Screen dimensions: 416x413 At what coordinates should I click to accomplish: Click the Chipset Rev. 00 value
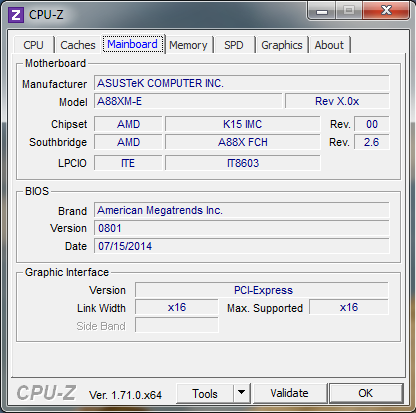[372, 124]
